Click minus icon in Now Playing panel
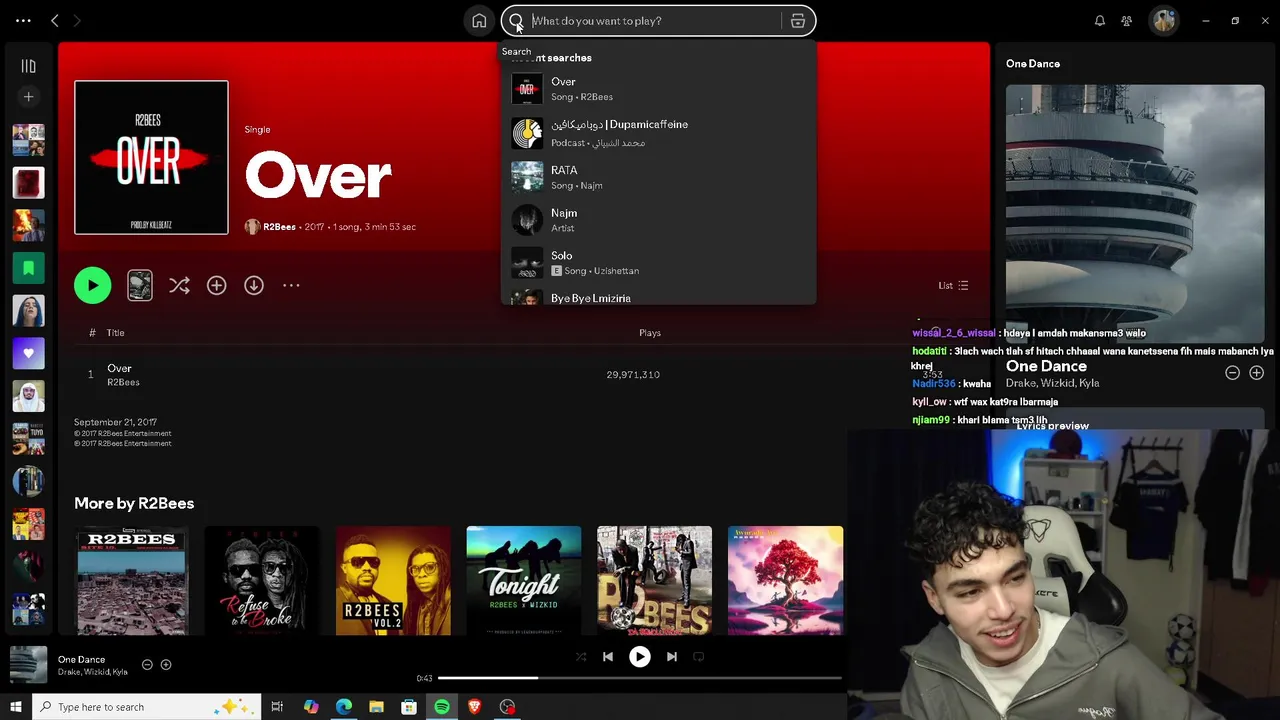 coord(1232,373)
